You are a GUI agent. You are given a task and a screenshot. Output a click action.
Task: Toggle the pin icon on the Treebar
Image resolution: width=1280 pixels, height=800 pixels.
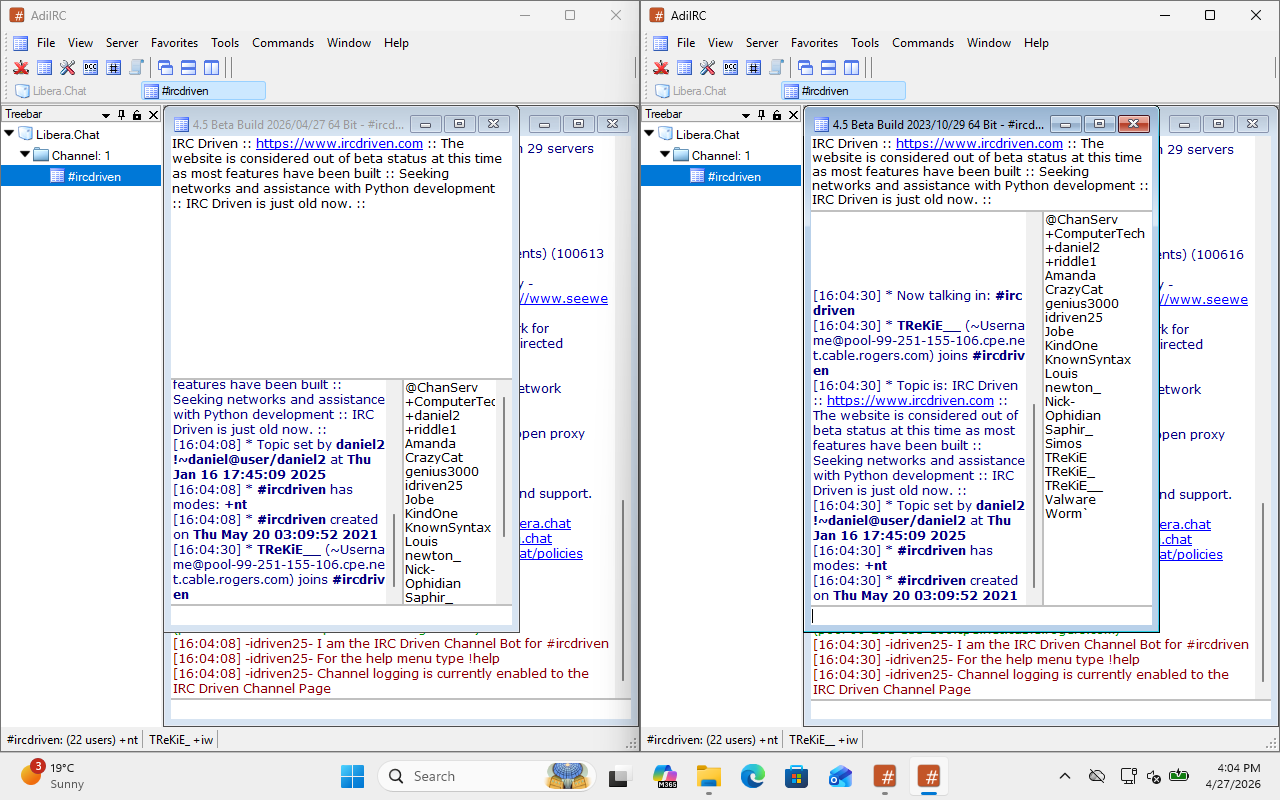point(121,114)
